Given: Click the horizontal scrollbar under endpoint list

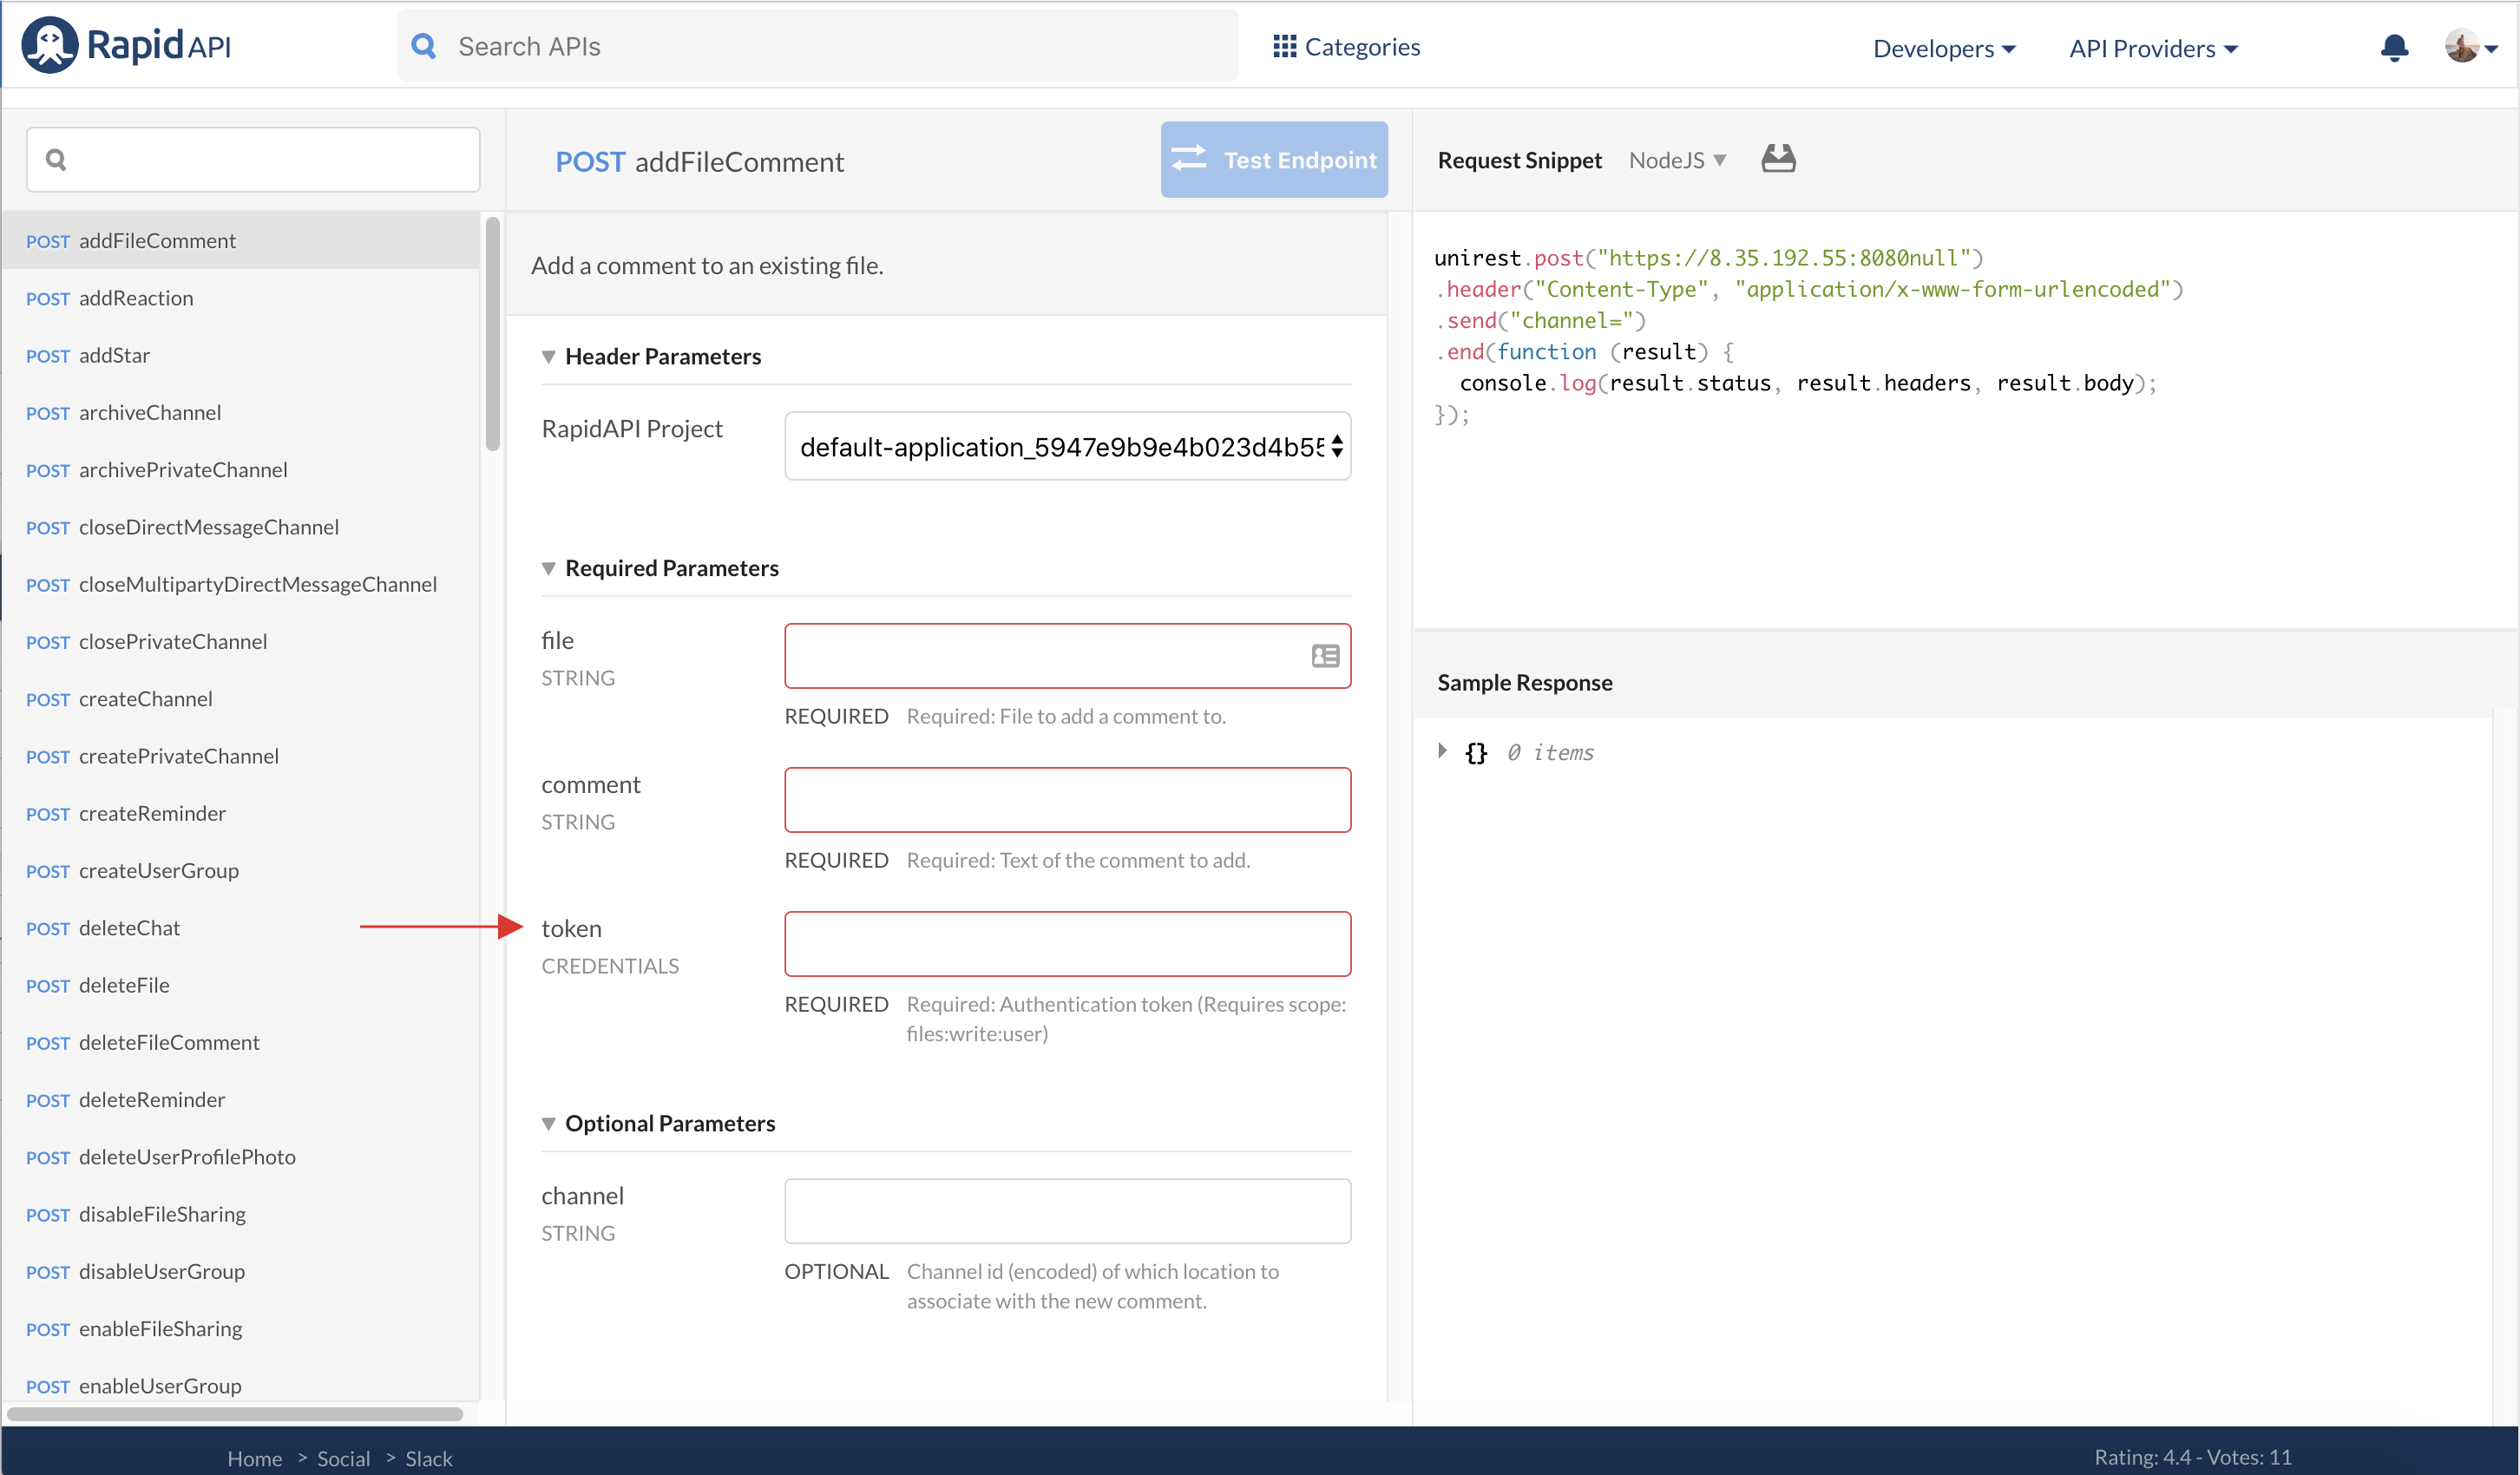Looking at the screenshot, I should pos(235,1414).
